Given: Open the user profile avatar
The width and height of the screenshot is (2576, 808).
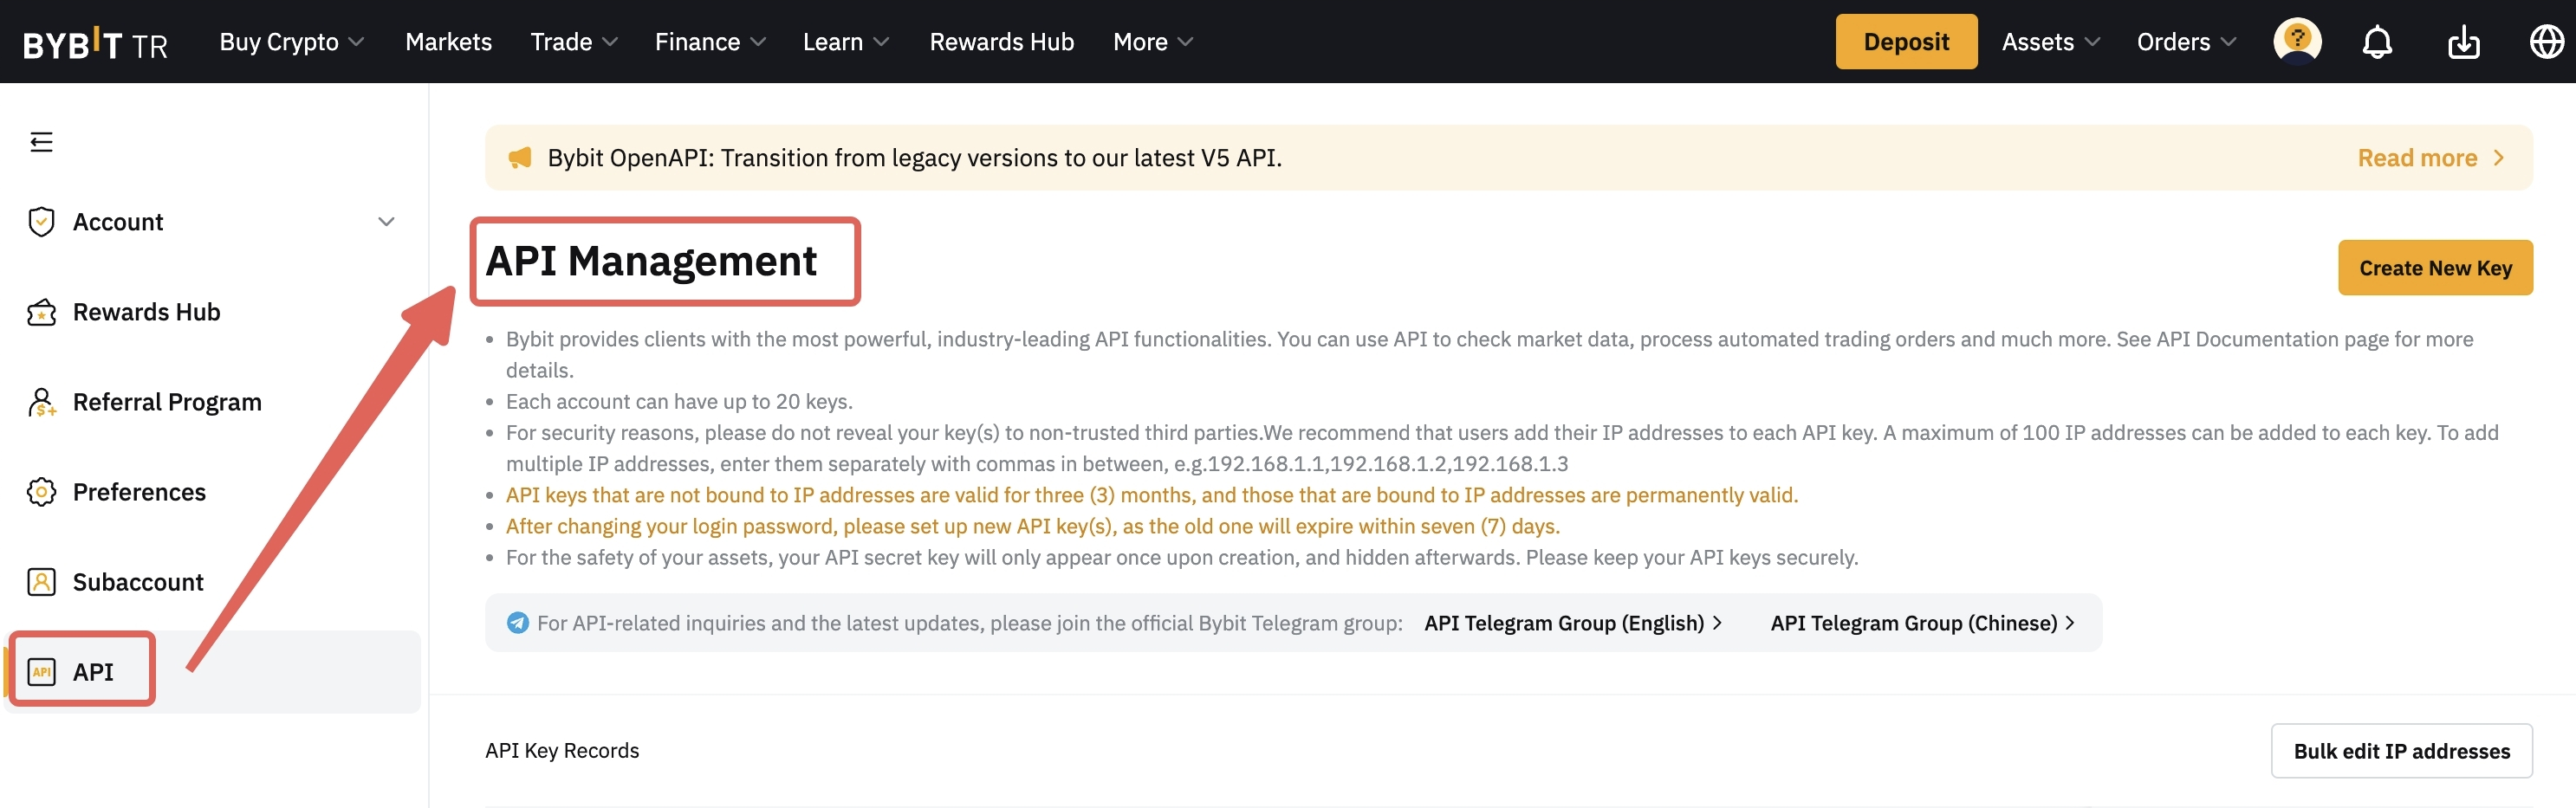Looking at the screenshot, I should point(2297,42).
